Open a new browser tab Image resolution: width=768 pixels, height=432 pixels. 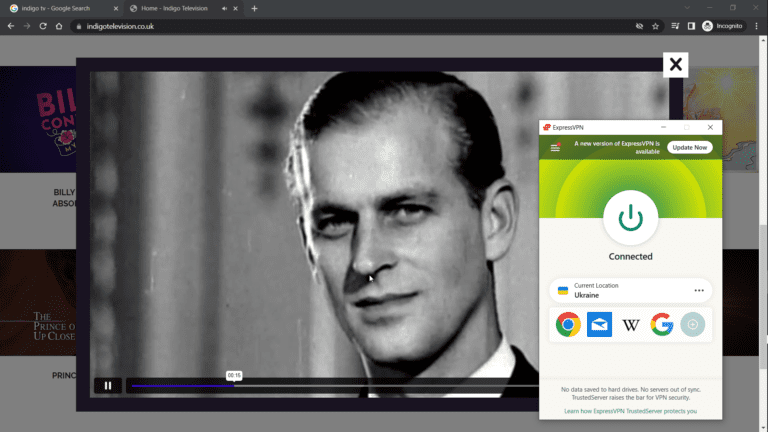pos(254,8)
